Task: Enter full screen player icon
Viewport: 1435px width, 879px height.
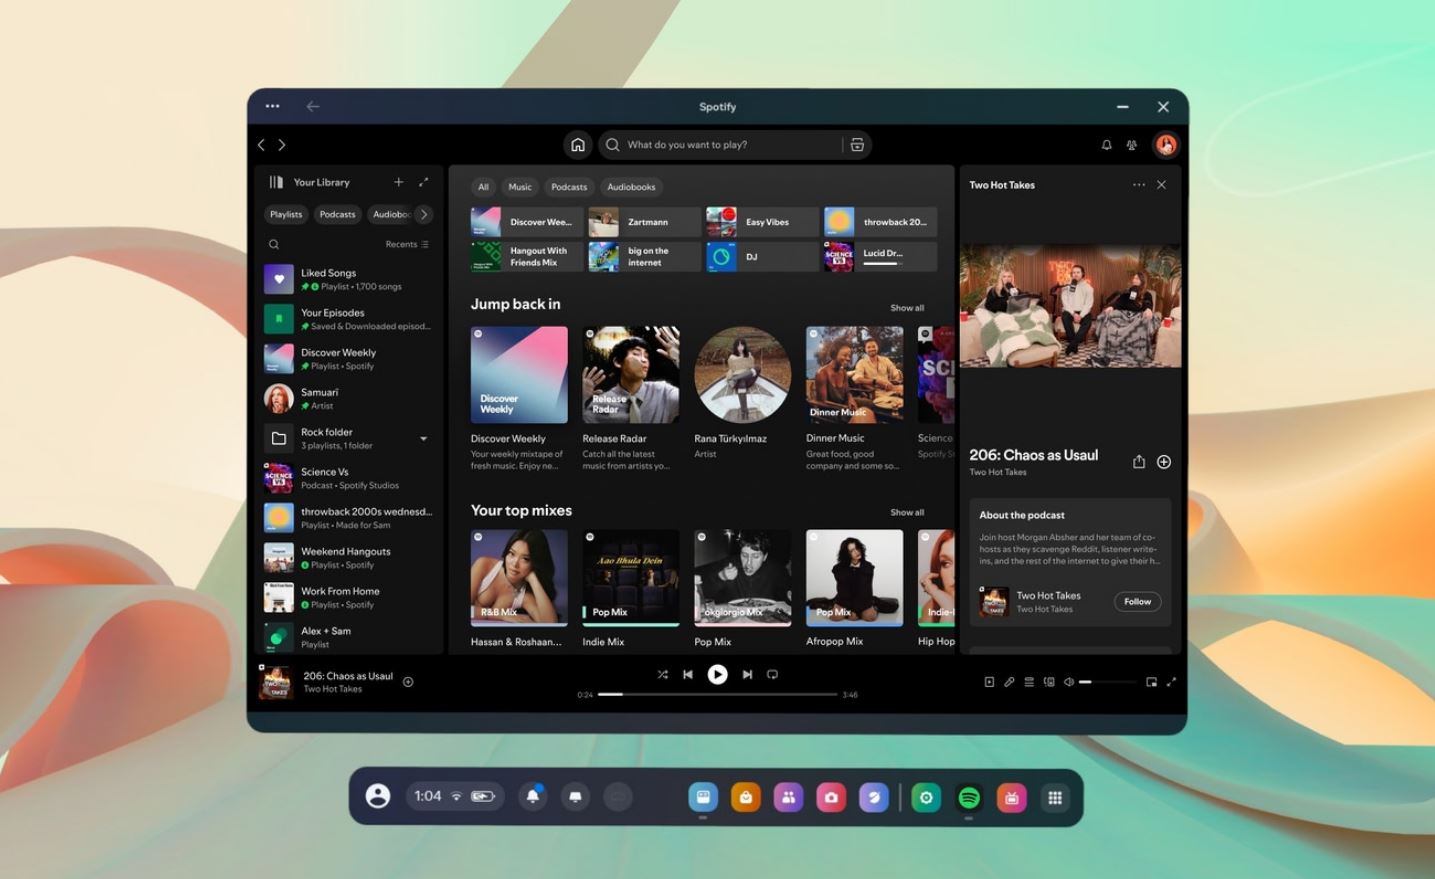Action: pyautogui.click(x=1171, y=682)
